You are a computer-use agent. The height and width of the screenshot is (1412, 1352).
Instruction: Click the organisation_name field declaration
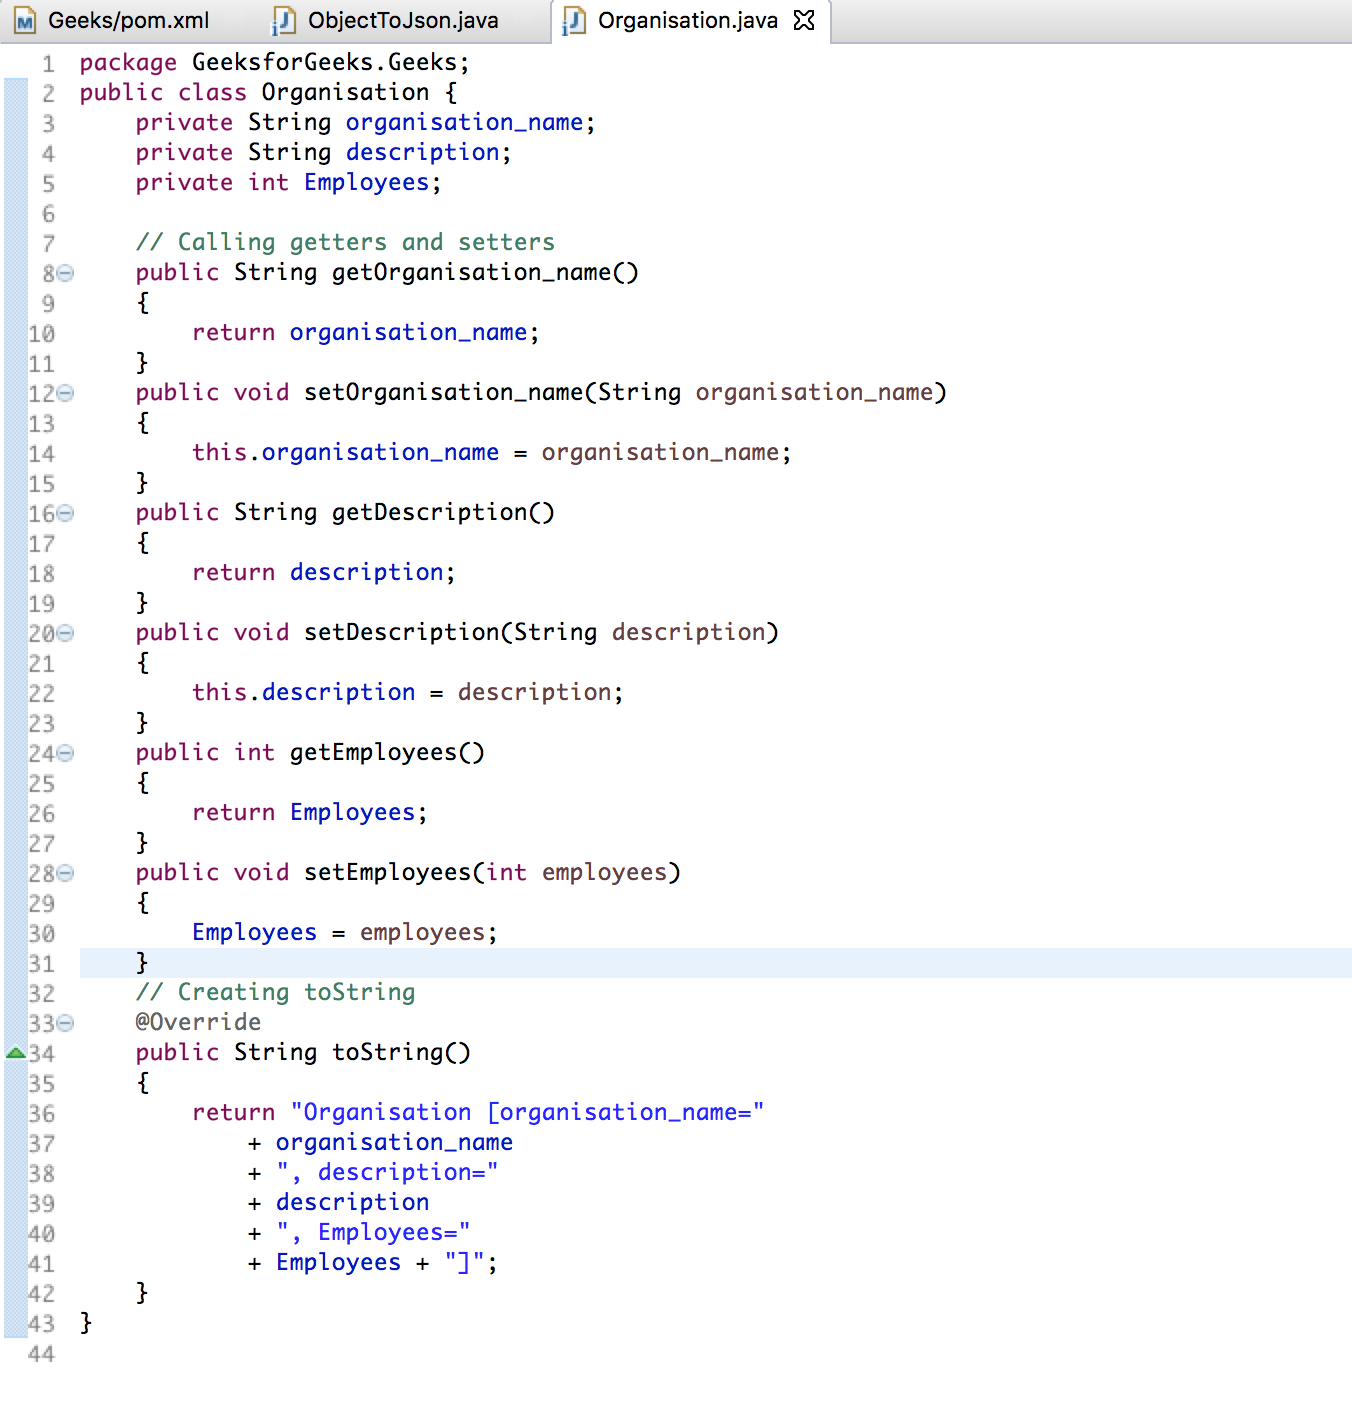(365, 122)
